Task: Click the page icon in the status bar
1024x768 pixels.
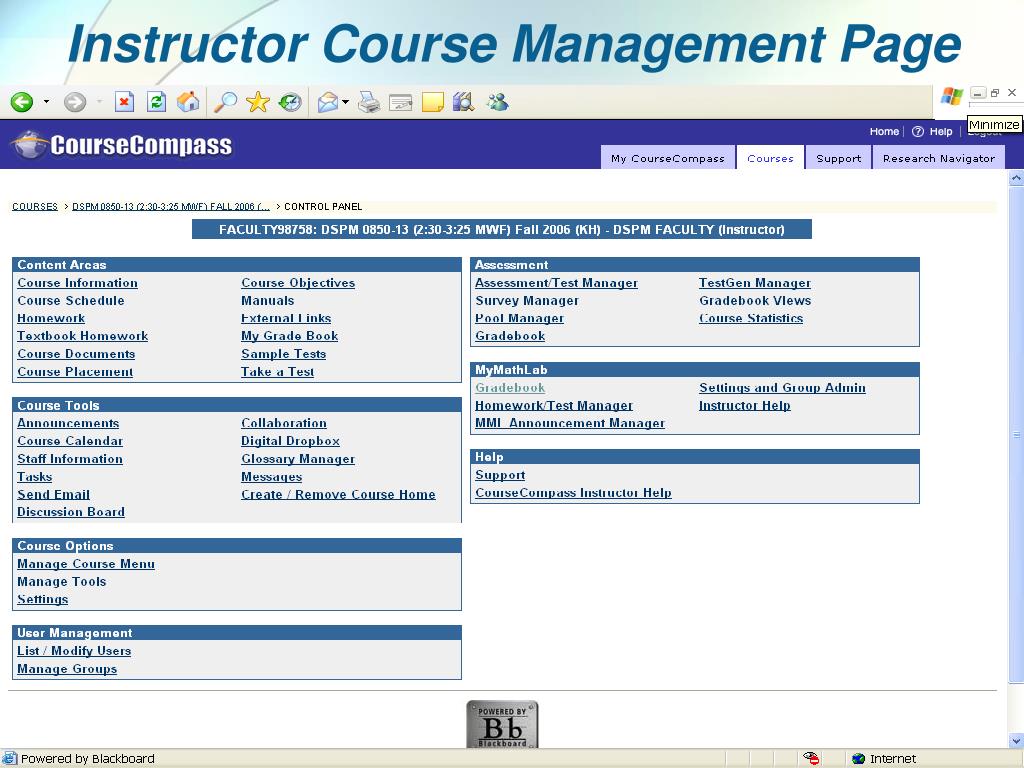Action: pyautogui.click(x=9, y=758)
